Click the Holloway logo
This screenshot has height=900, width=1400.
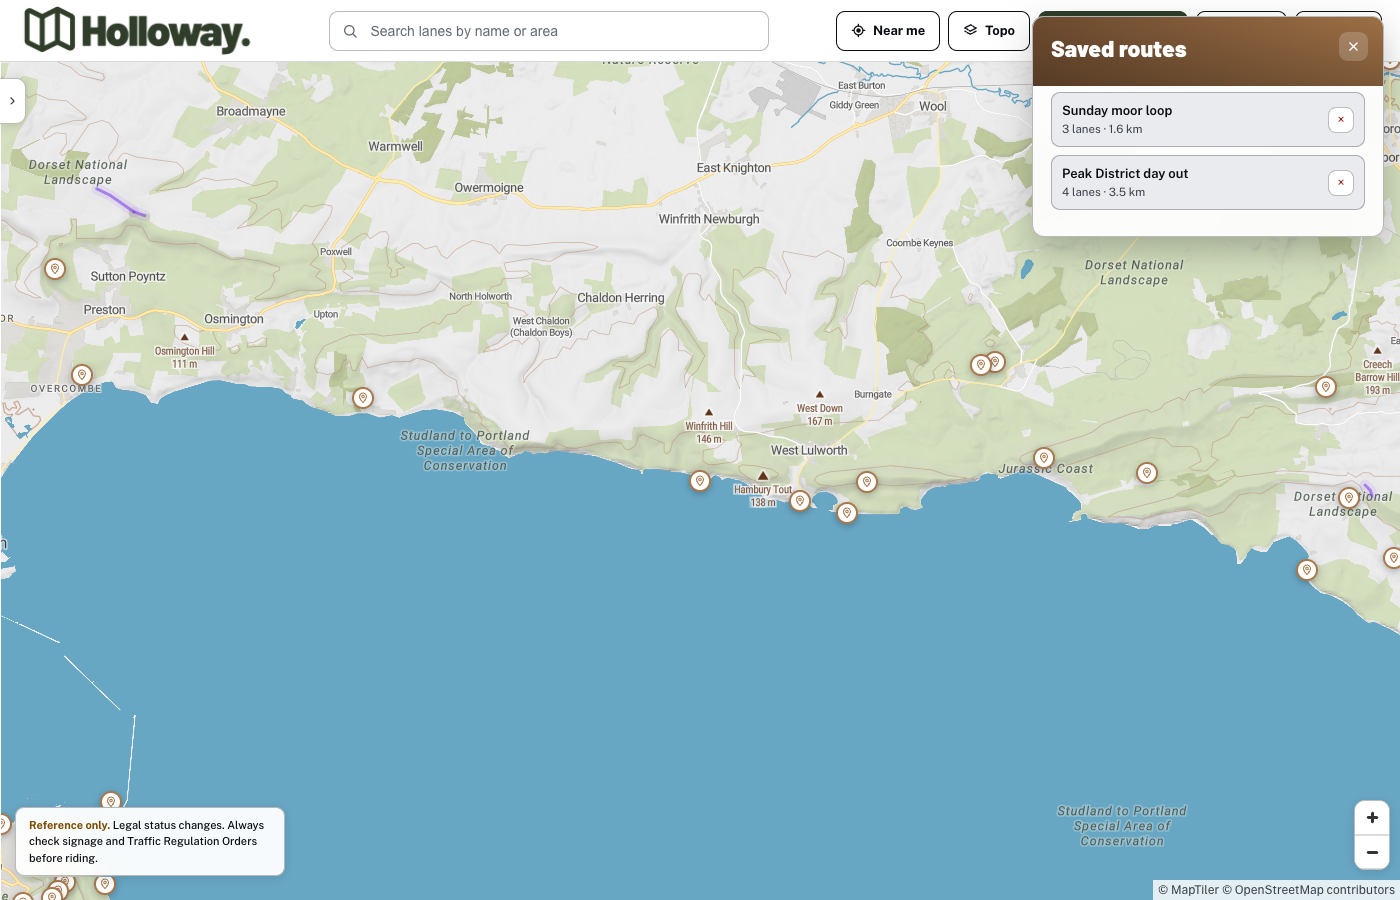click(x=137, y=31)
